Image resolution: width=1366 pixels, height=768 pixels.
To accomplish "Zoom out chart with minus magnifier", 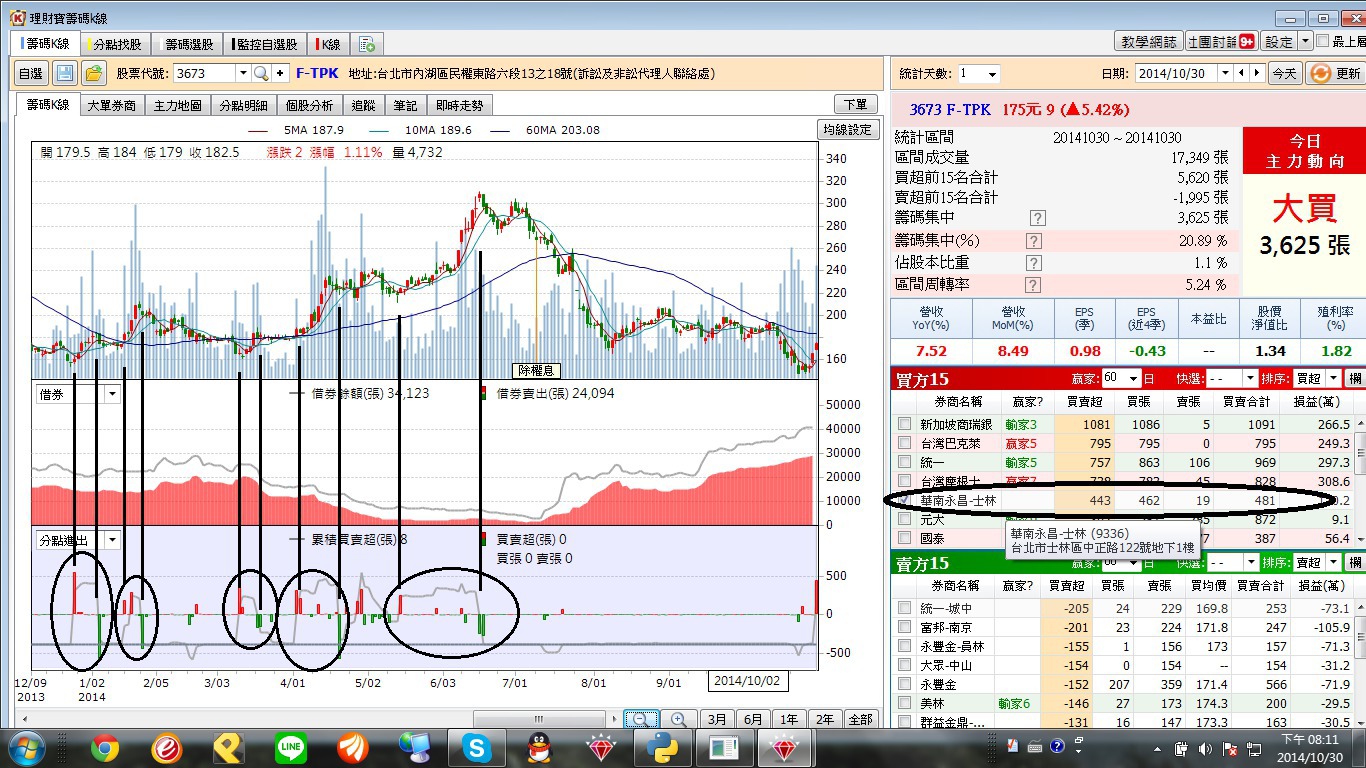I will (x=641, y=719).
